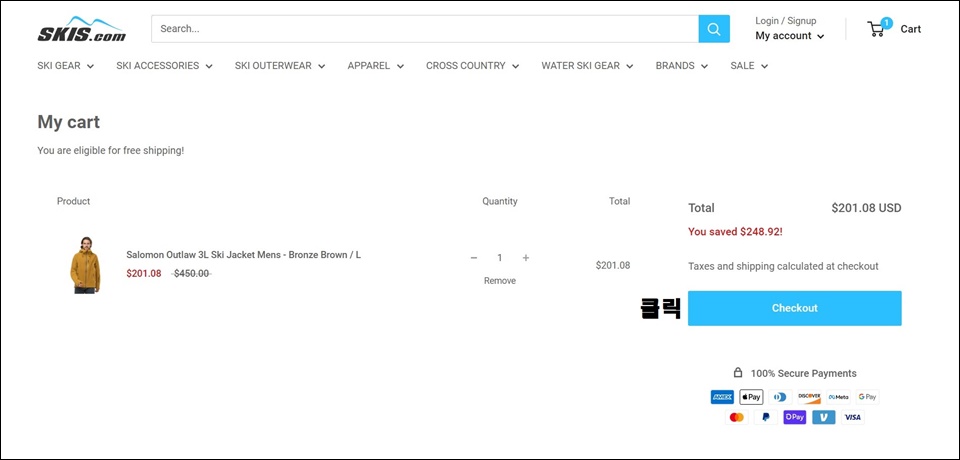
Task: Expand the SKI GEAR menu
Action: click(x=66, y=66)
